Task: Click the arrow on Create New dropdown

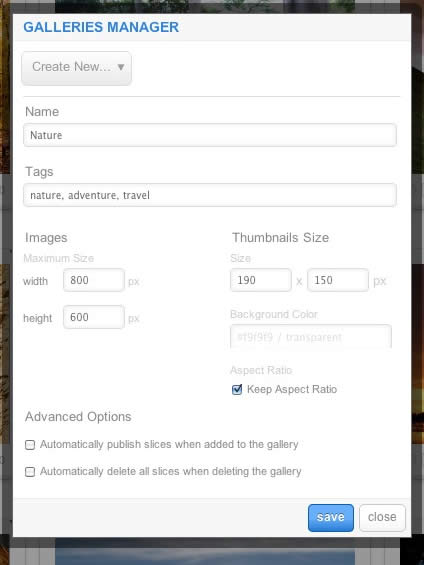Action: 121,67
